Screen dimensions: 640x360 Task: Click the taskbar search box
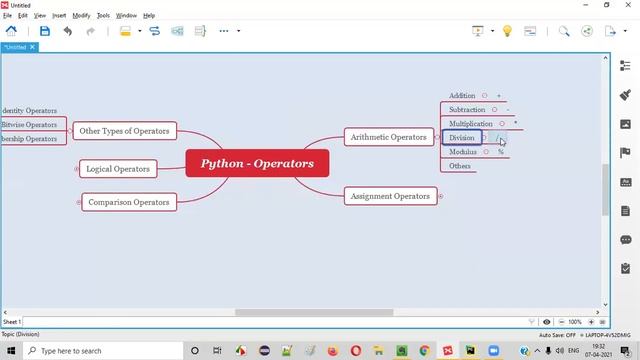pyautogui.click(x=103, y=351)
